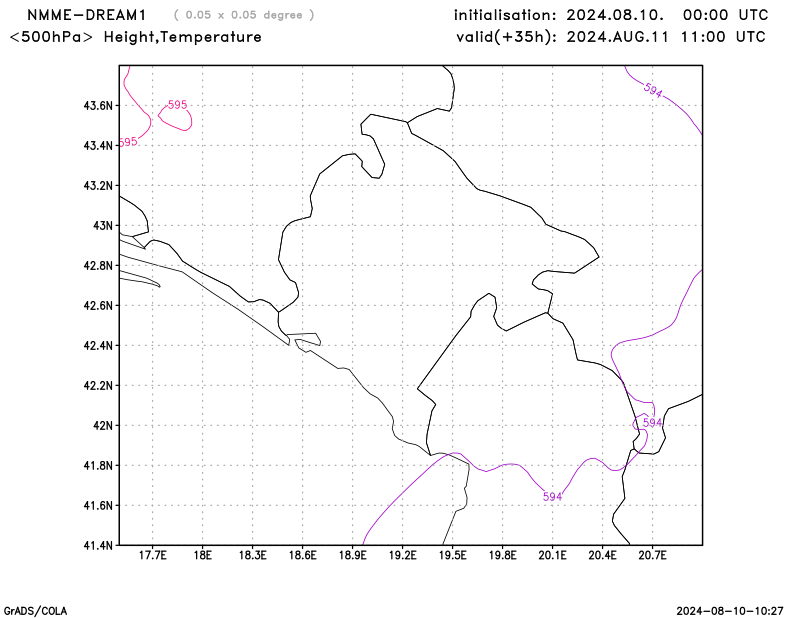Select the 594 contour label beside the 42N gridline
Screen dimensions: 800x618
[653, 423]
